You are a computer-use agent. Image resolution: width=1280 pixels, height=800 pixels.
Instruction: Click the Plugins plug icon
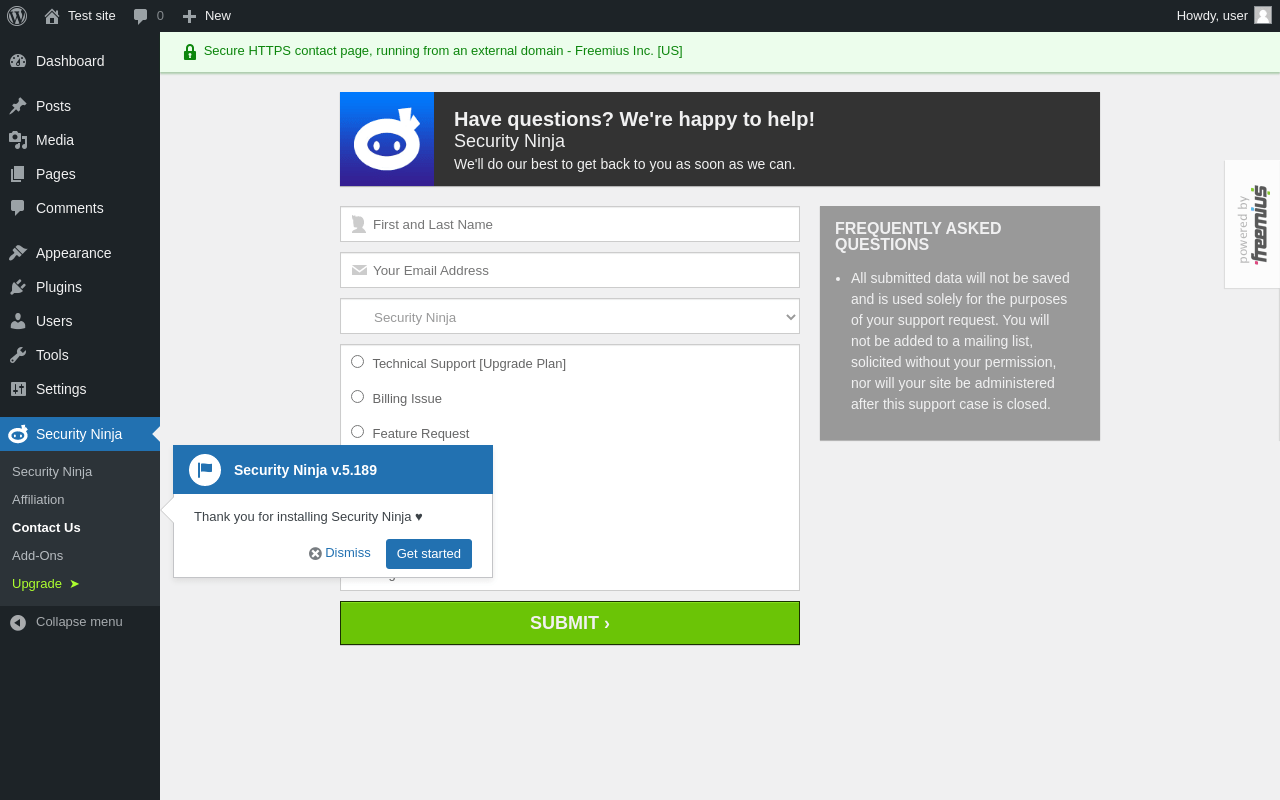click(18, 287)
